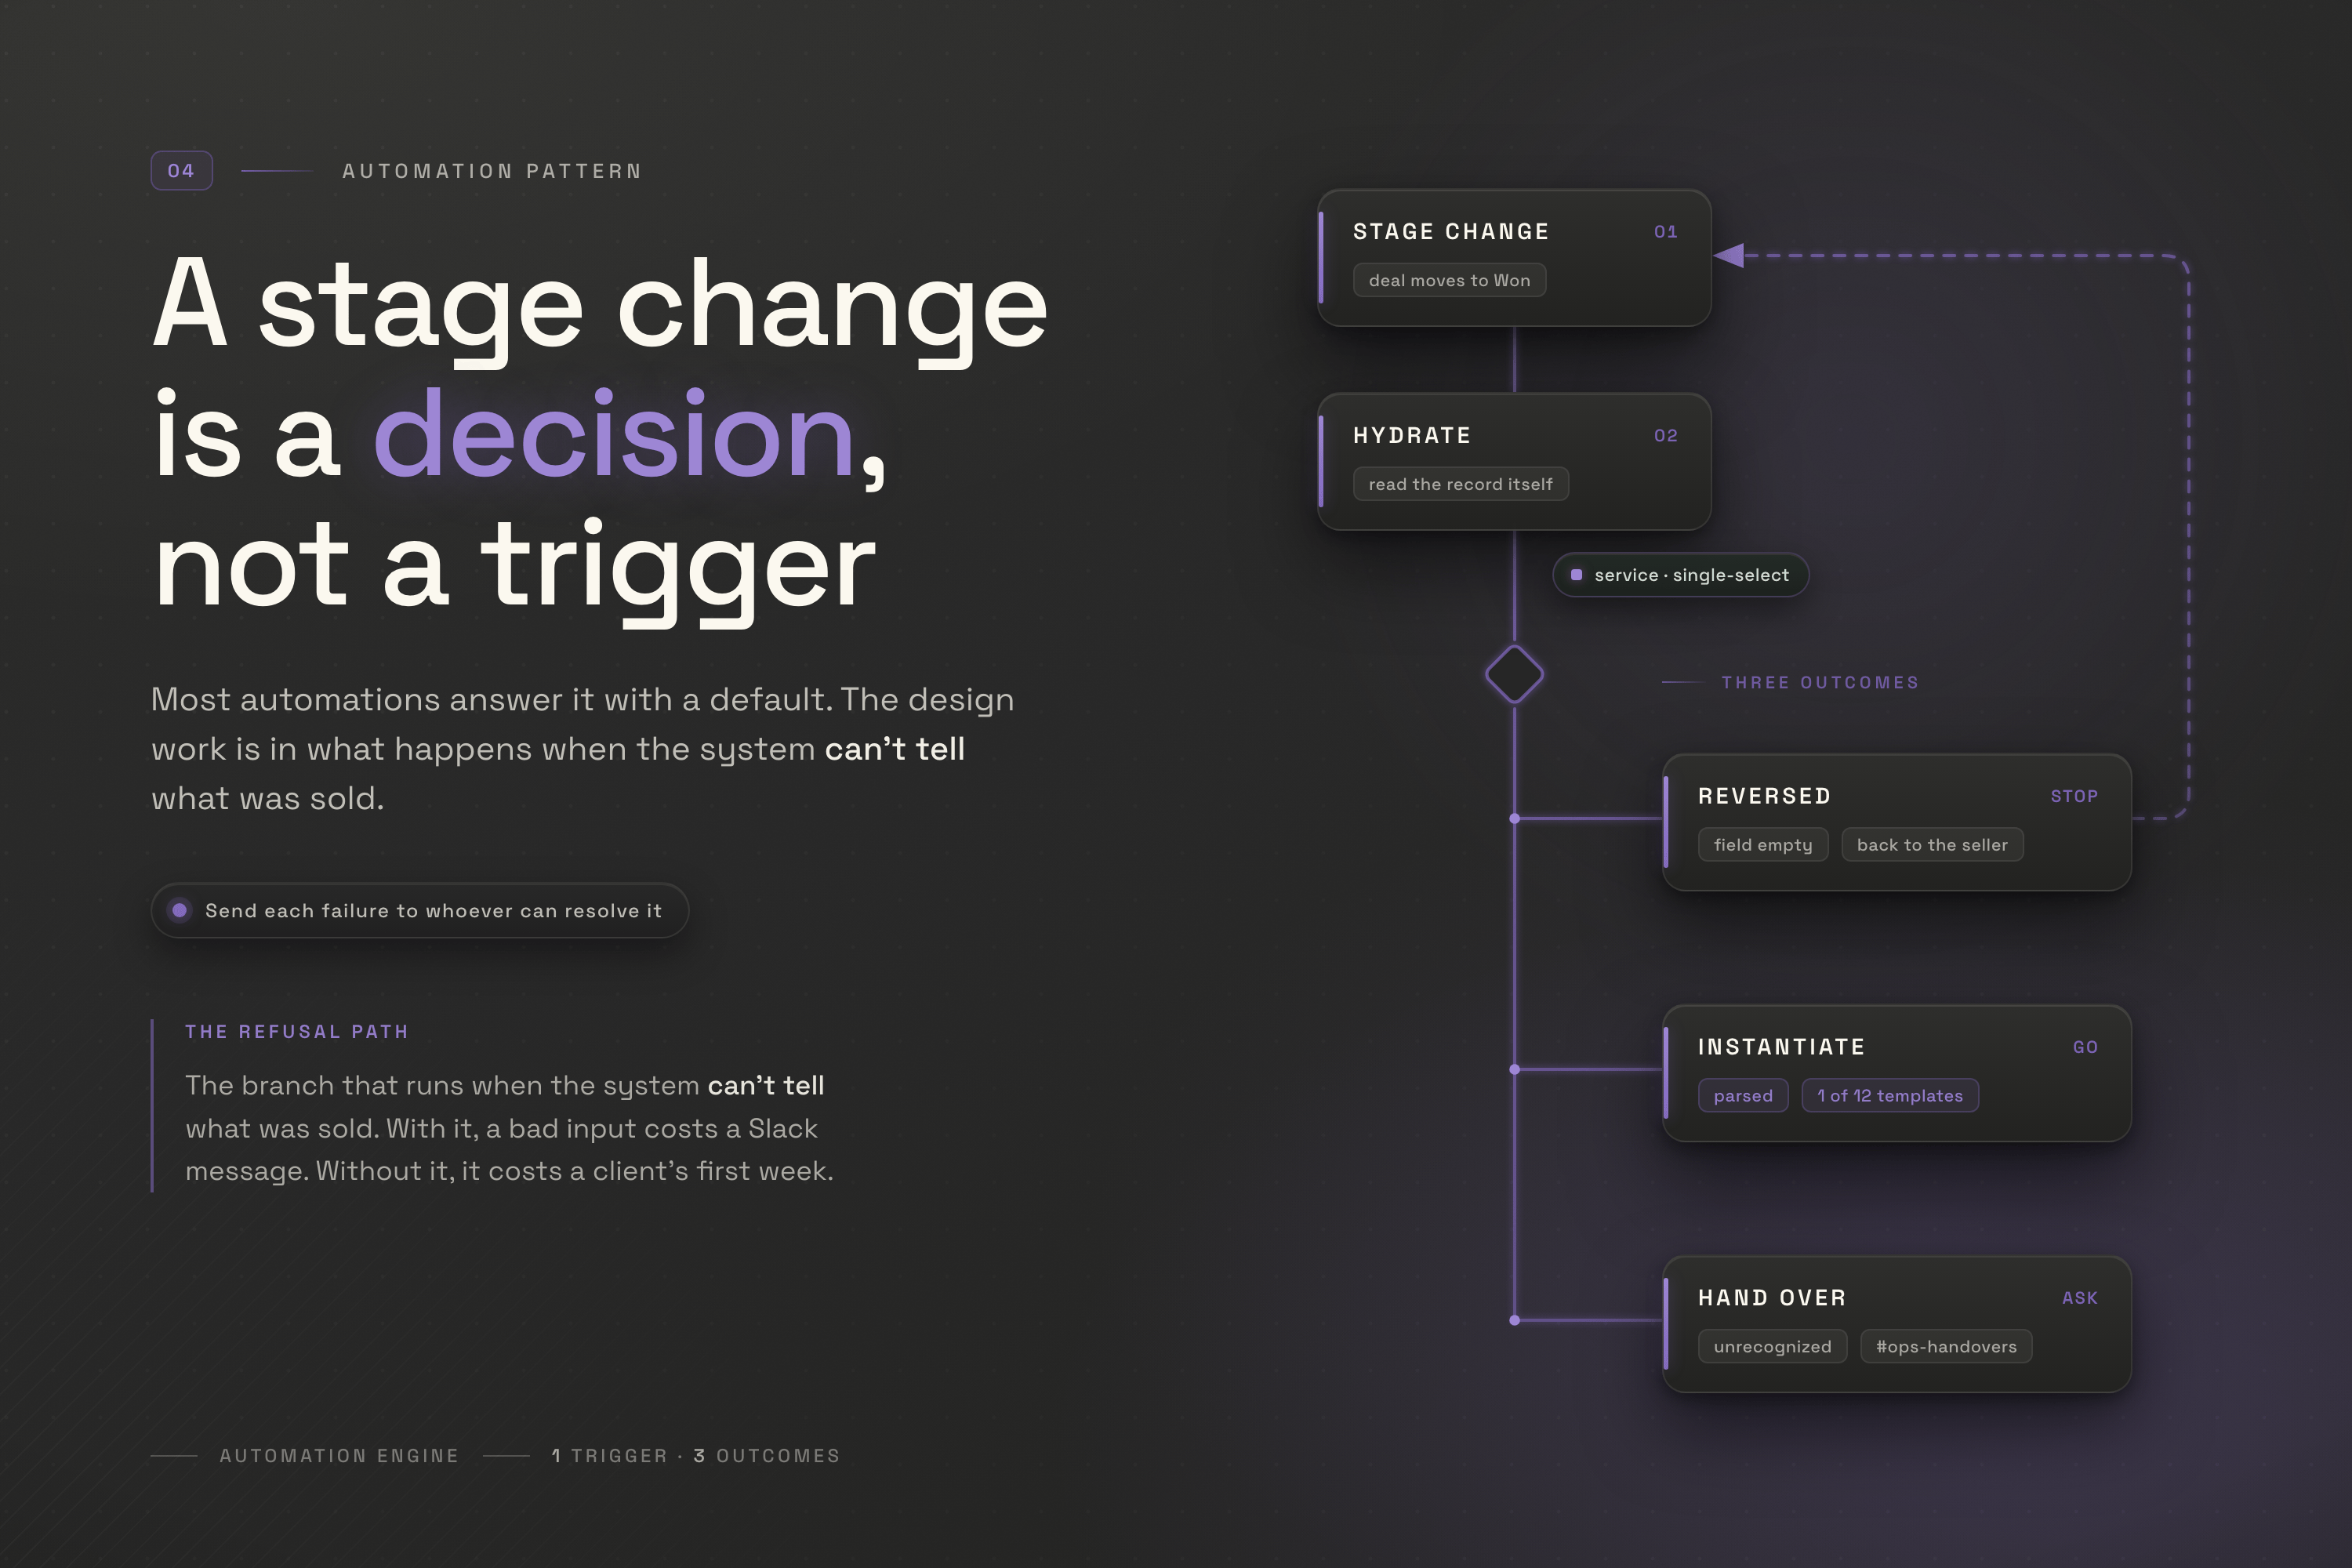Click the diamond decision node
Image resolution: width=2352 pixels, height=1568 pixels.
[1514, 674]
